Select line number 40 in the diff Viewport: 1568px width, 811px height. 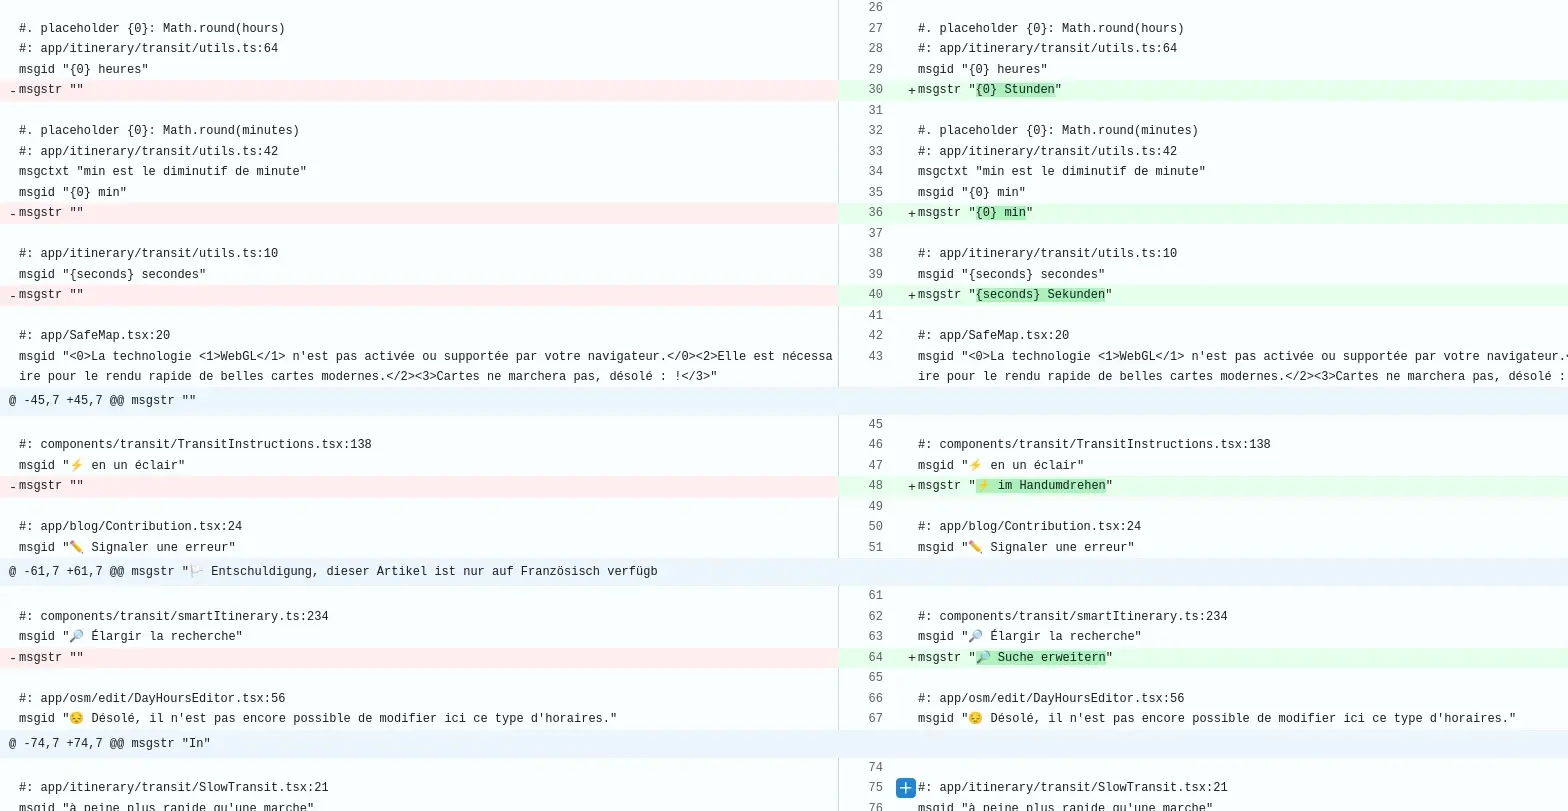(875, 295)
